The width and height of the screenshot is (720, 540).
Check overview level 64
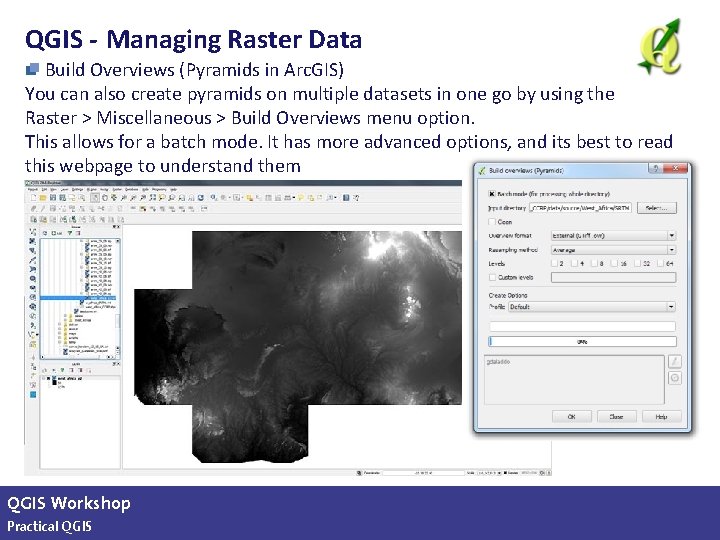coord(660,264)
